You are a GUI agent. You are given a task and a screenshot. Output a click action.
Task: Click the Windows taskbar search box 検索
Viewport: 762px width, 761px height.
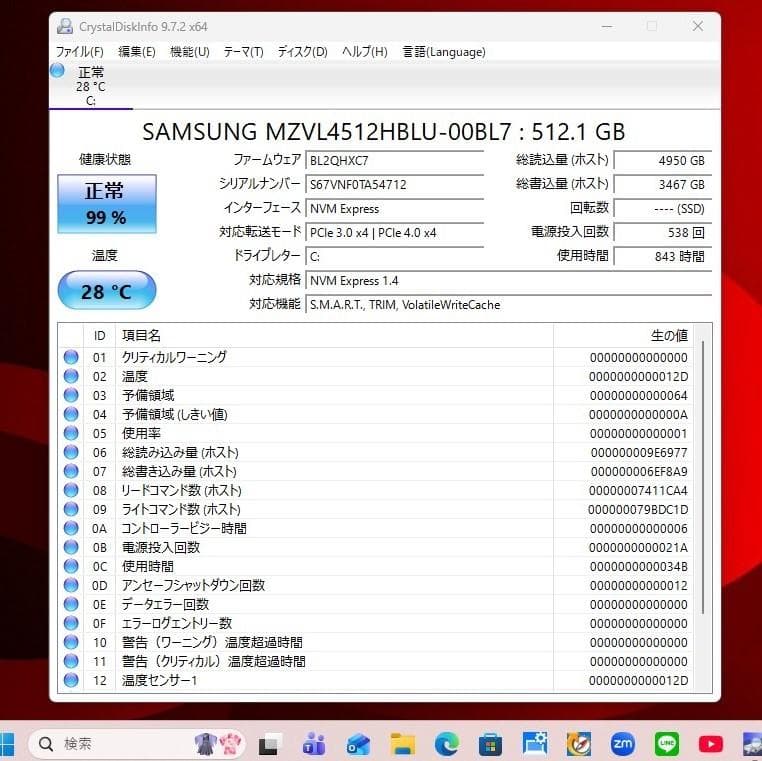[x=137, y=744]
